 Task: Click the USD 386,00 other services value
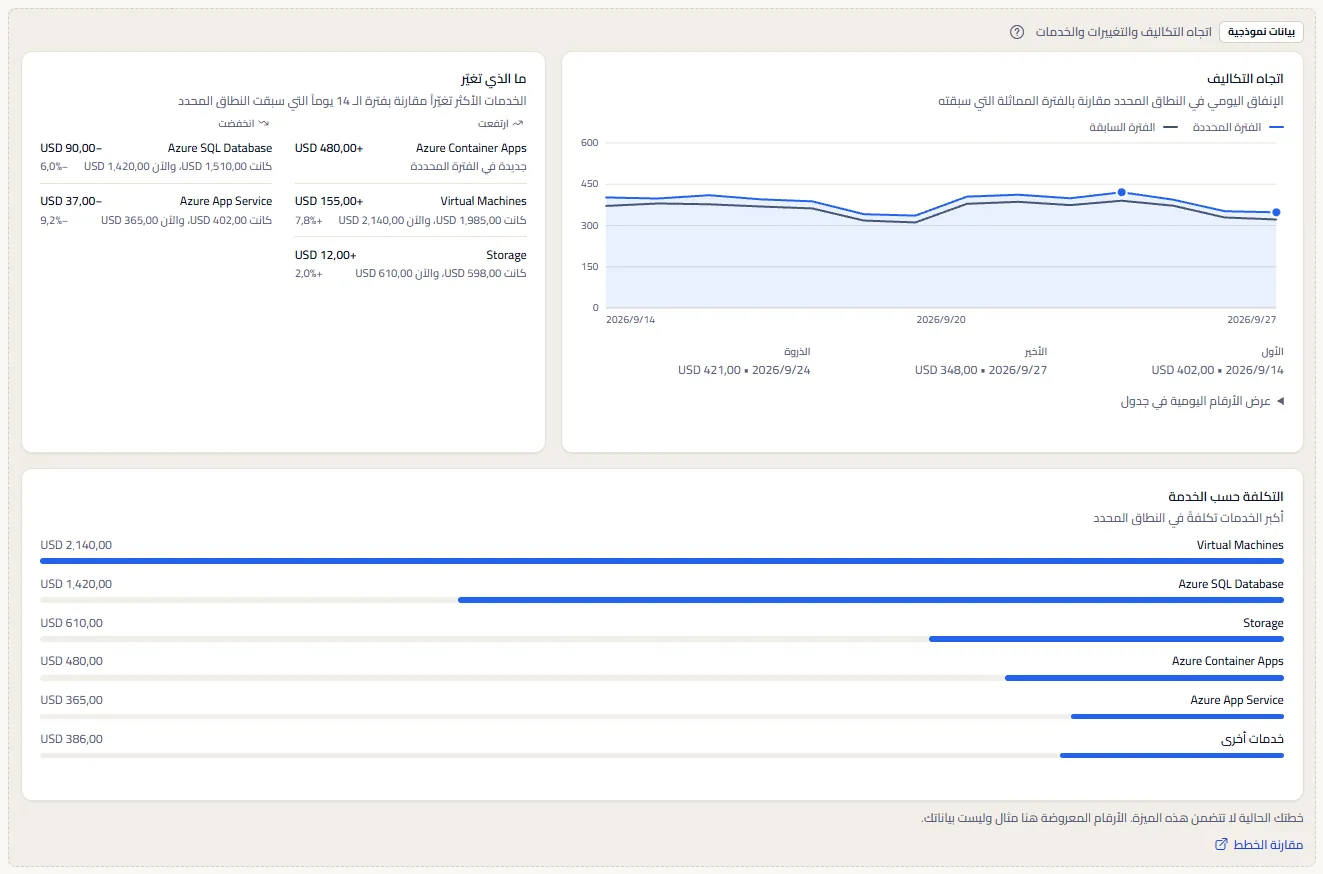(x=71, y=739)
